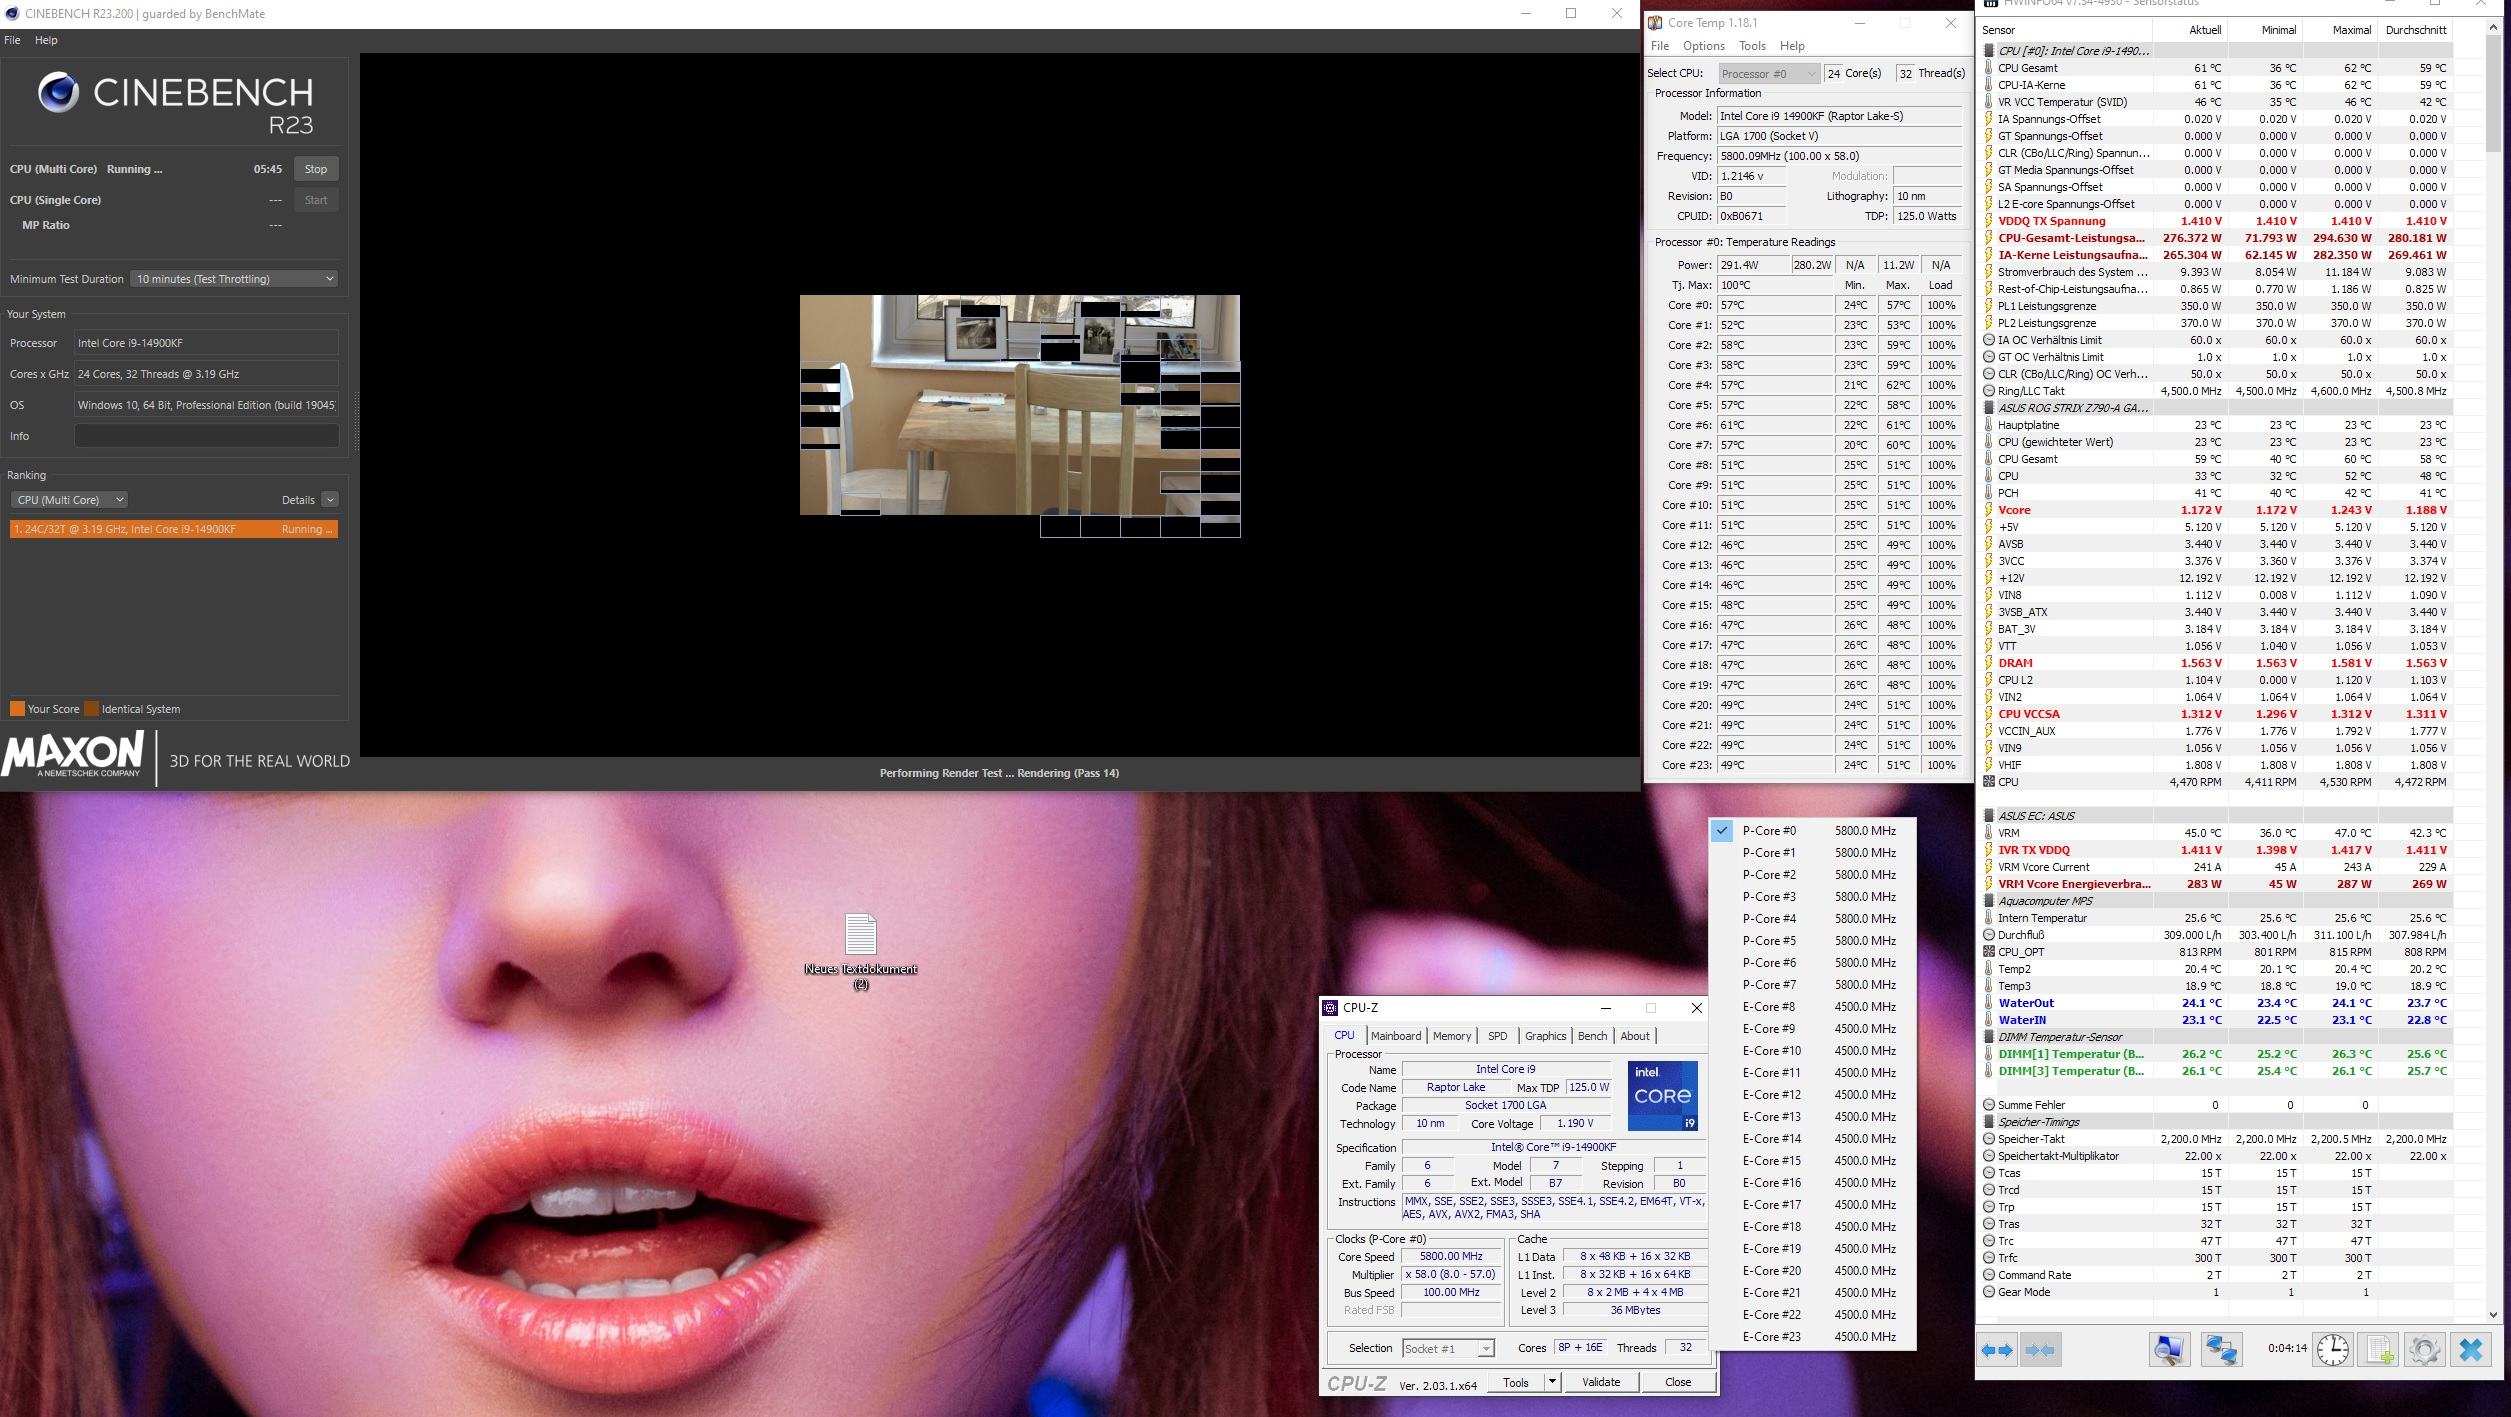Toggle checked P-Core #0 menu entry

pos(1811,831)
